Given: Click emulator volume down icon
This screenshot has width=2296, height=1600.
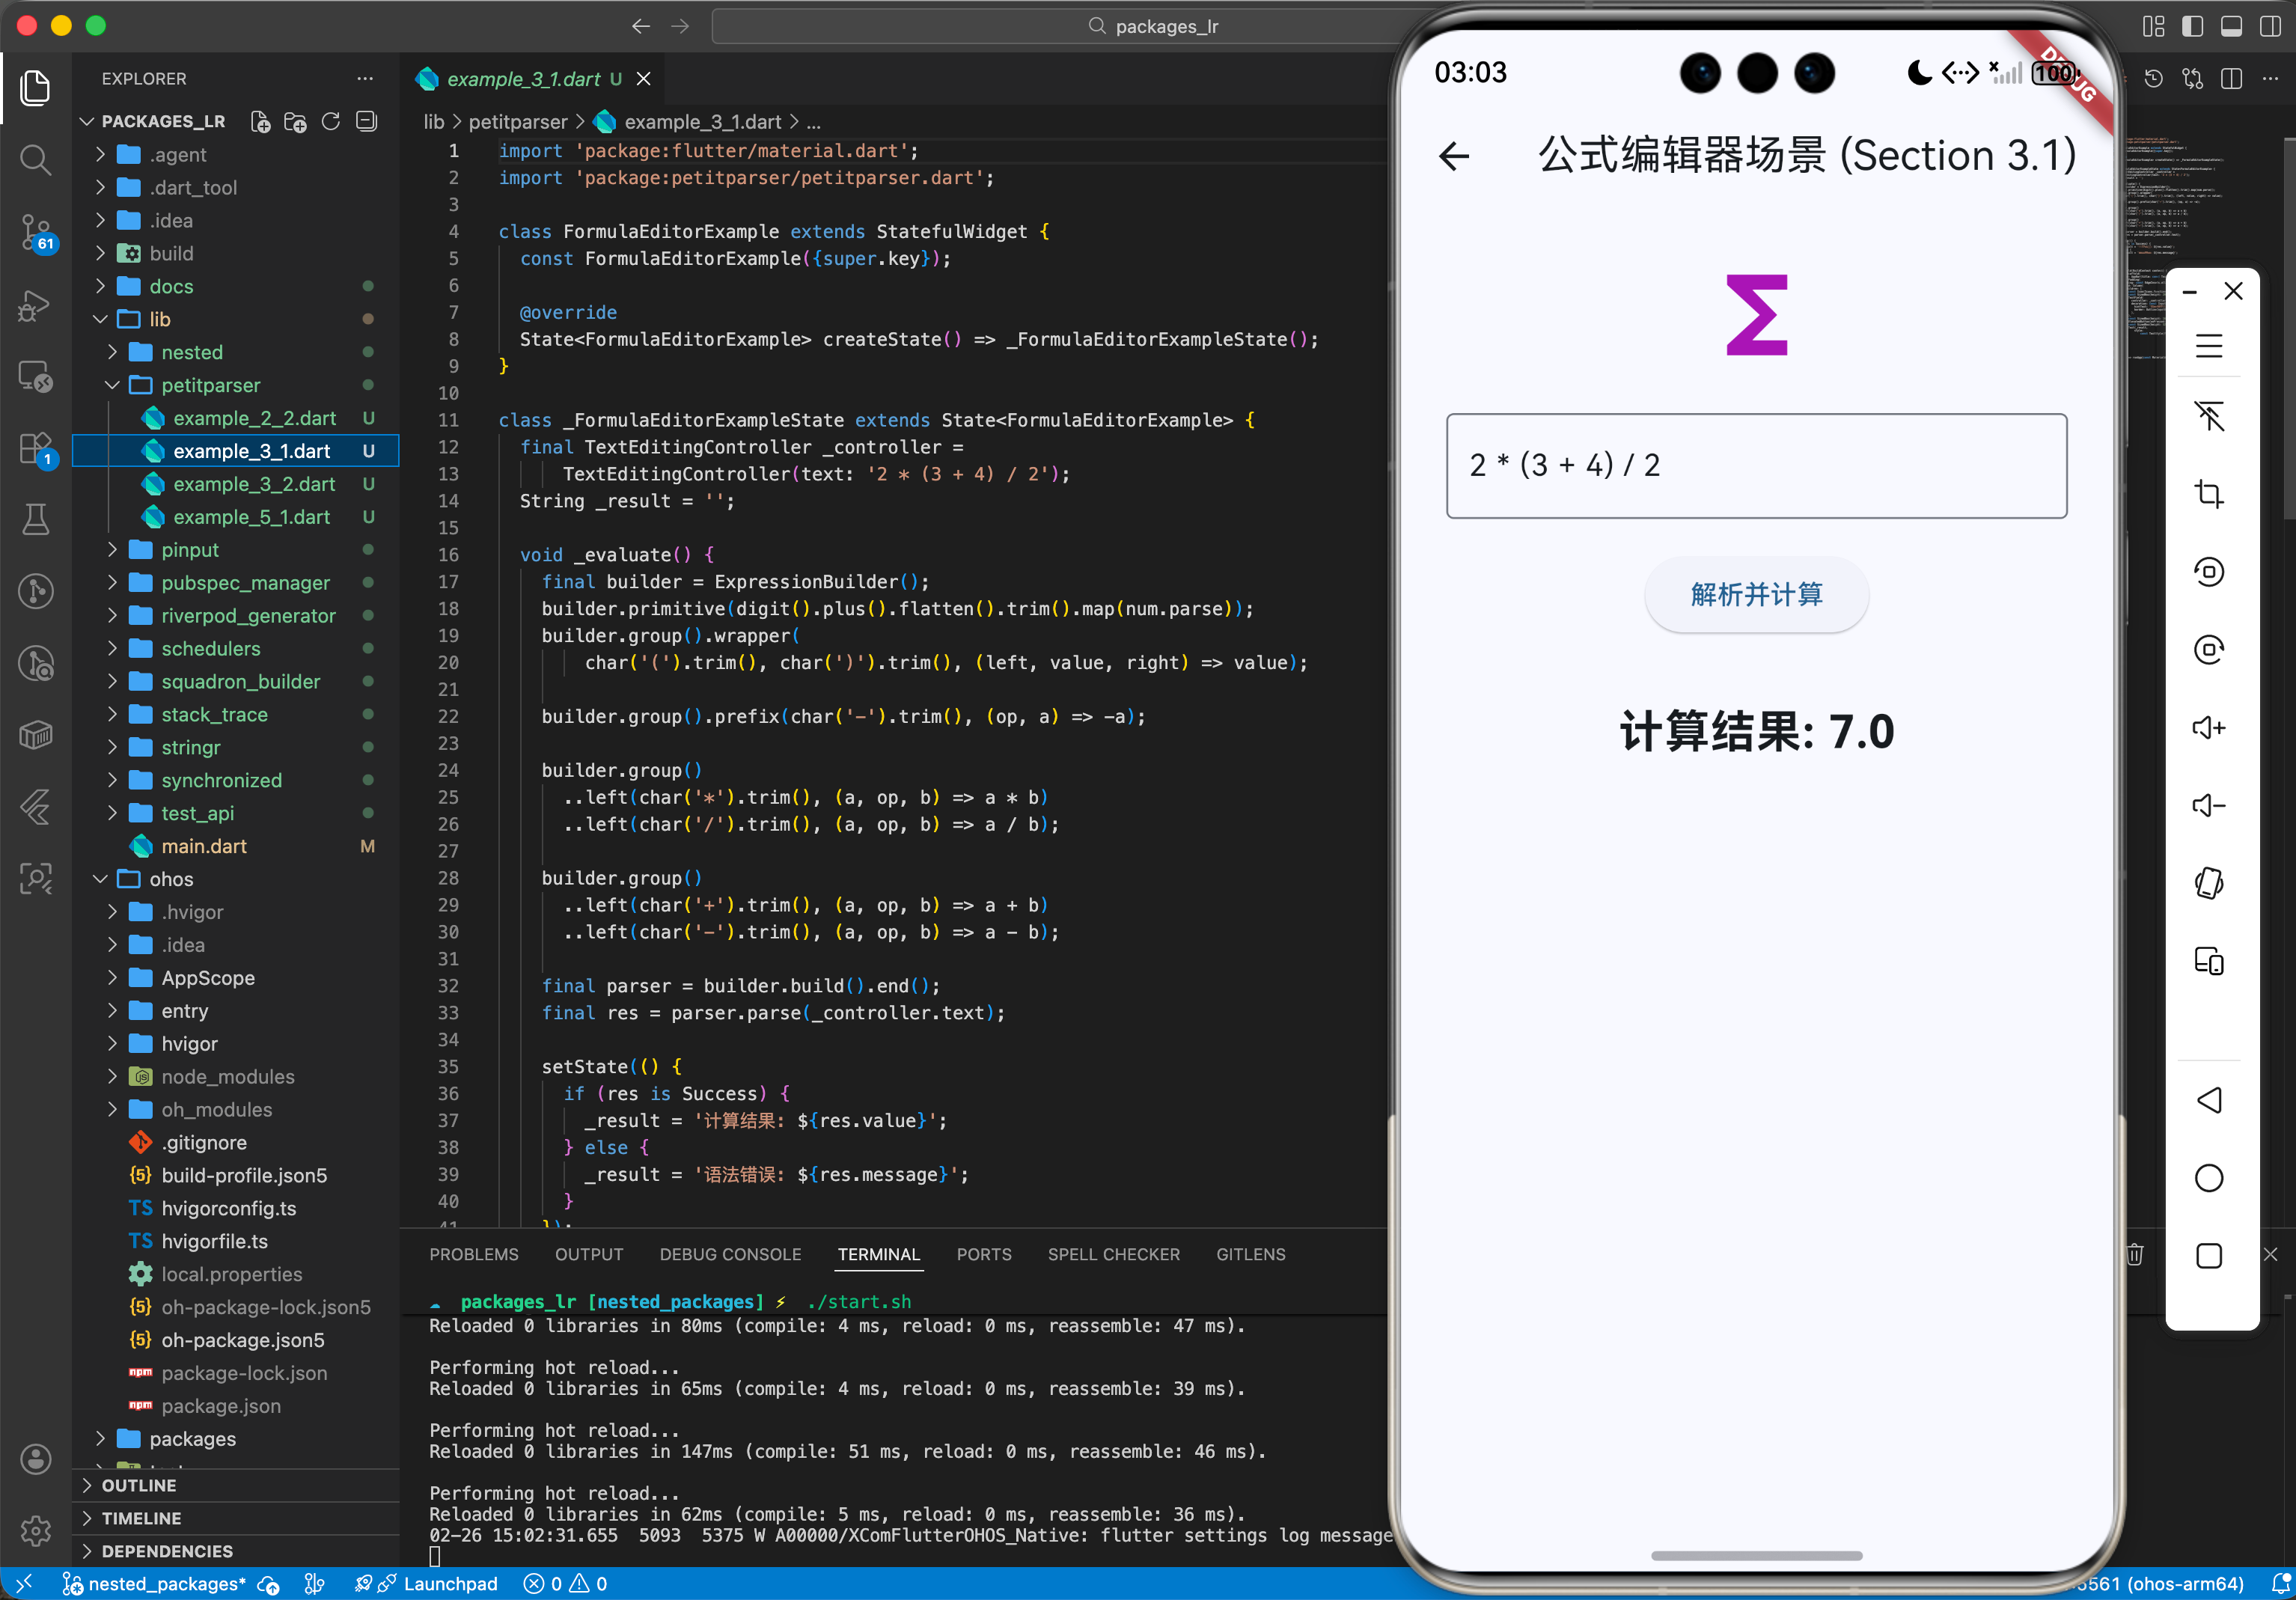Looking at the screenshot, I should click(x=2209, y=805).
